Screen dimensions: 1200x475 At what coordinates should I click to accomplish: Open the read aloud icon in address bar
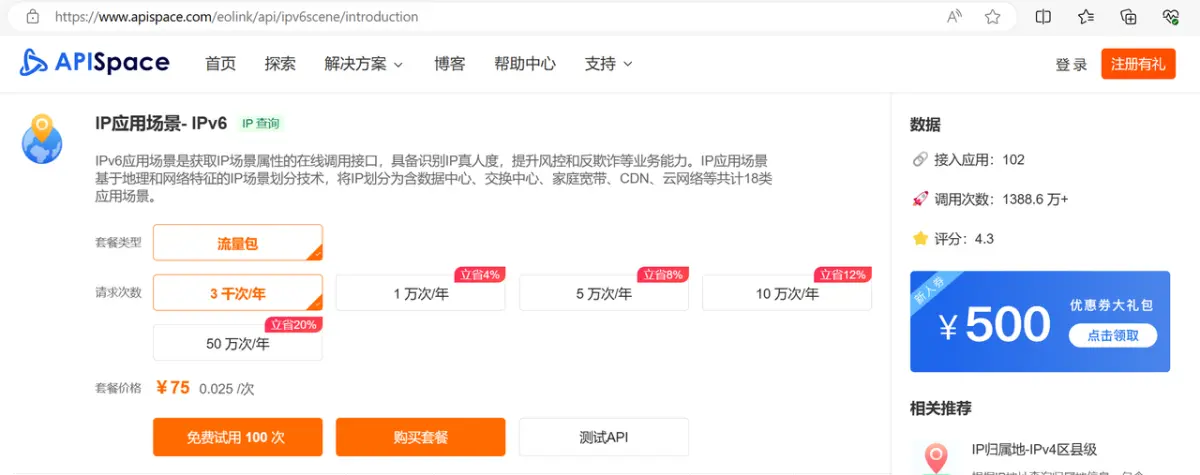955,17
